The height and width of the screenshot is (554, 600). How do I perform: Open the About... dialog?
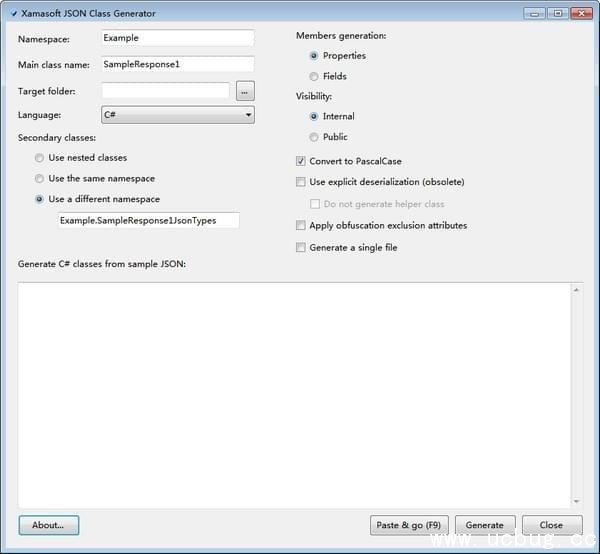click(x=48, y=525)
